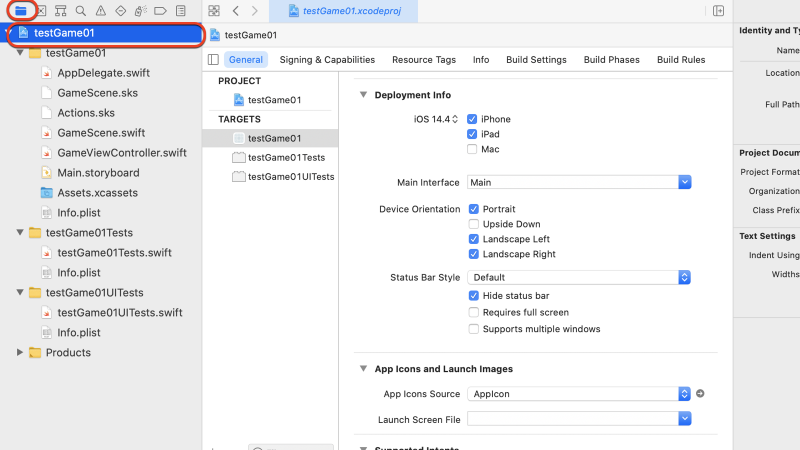Open the Find navigator magnifier icon
Screen dimensions: 800x450
(80, 11)
